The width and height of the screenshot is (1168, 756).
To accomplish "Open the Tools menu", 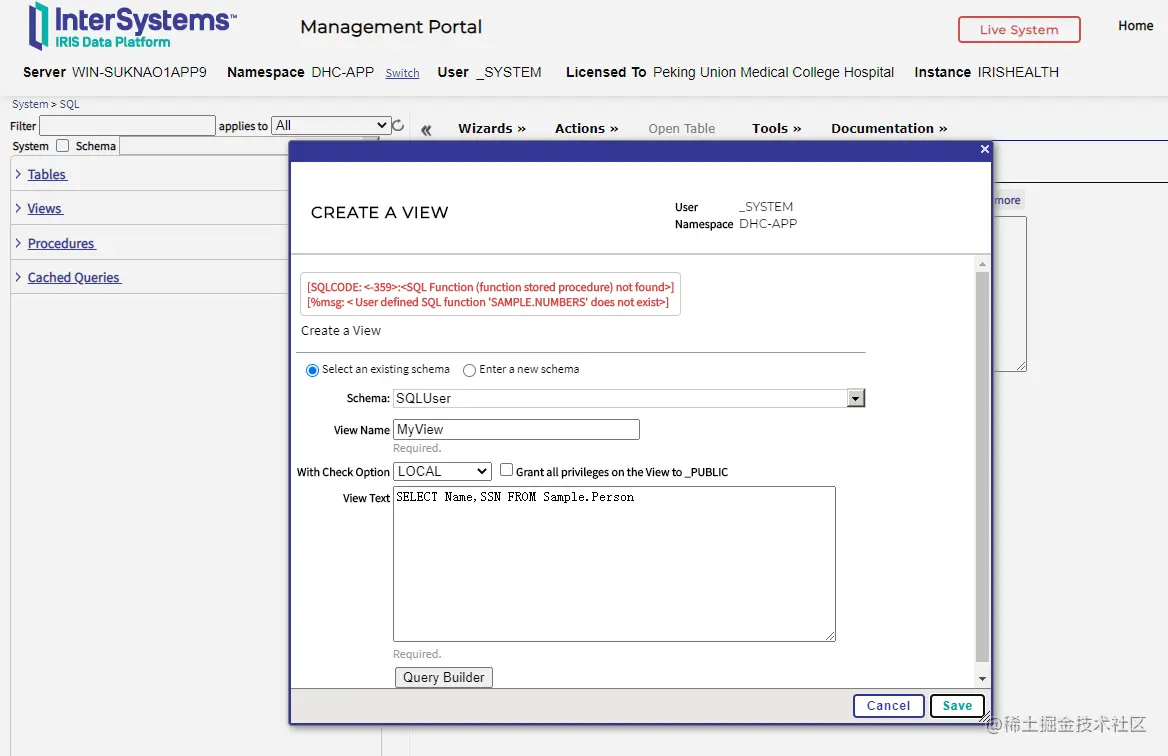I will (x=776, y=128).
